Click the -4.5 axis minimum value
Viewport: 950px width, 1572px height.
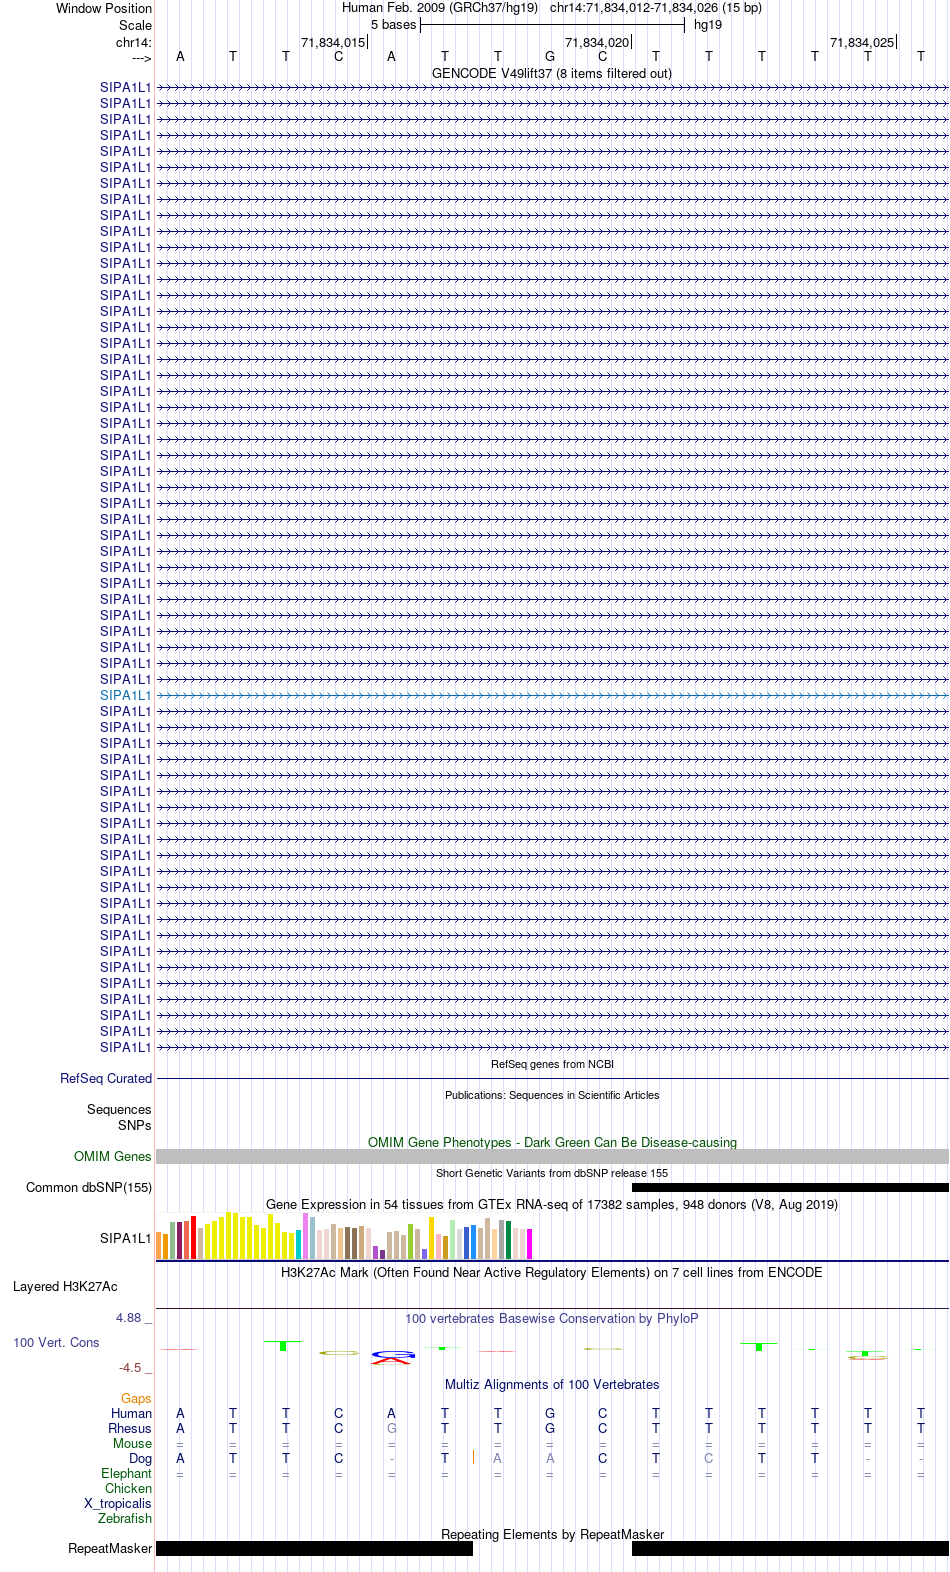tap(130, 1367)
